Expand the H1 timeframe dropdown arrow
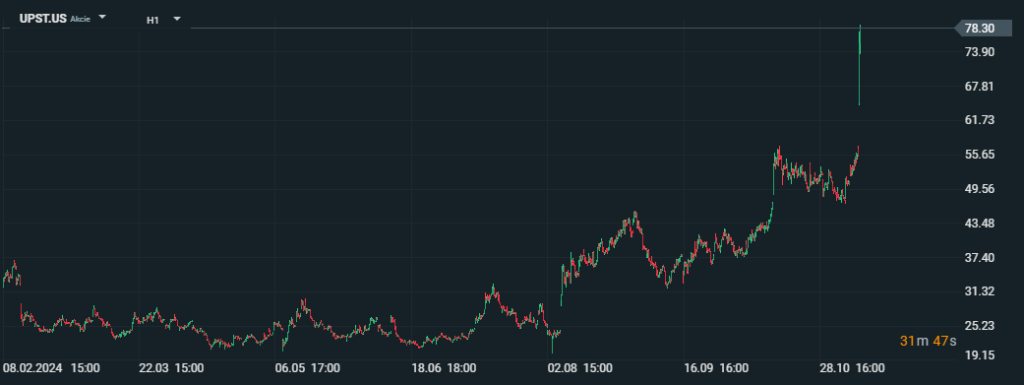Screen dimensions: 1024x385 coord(176,19)
